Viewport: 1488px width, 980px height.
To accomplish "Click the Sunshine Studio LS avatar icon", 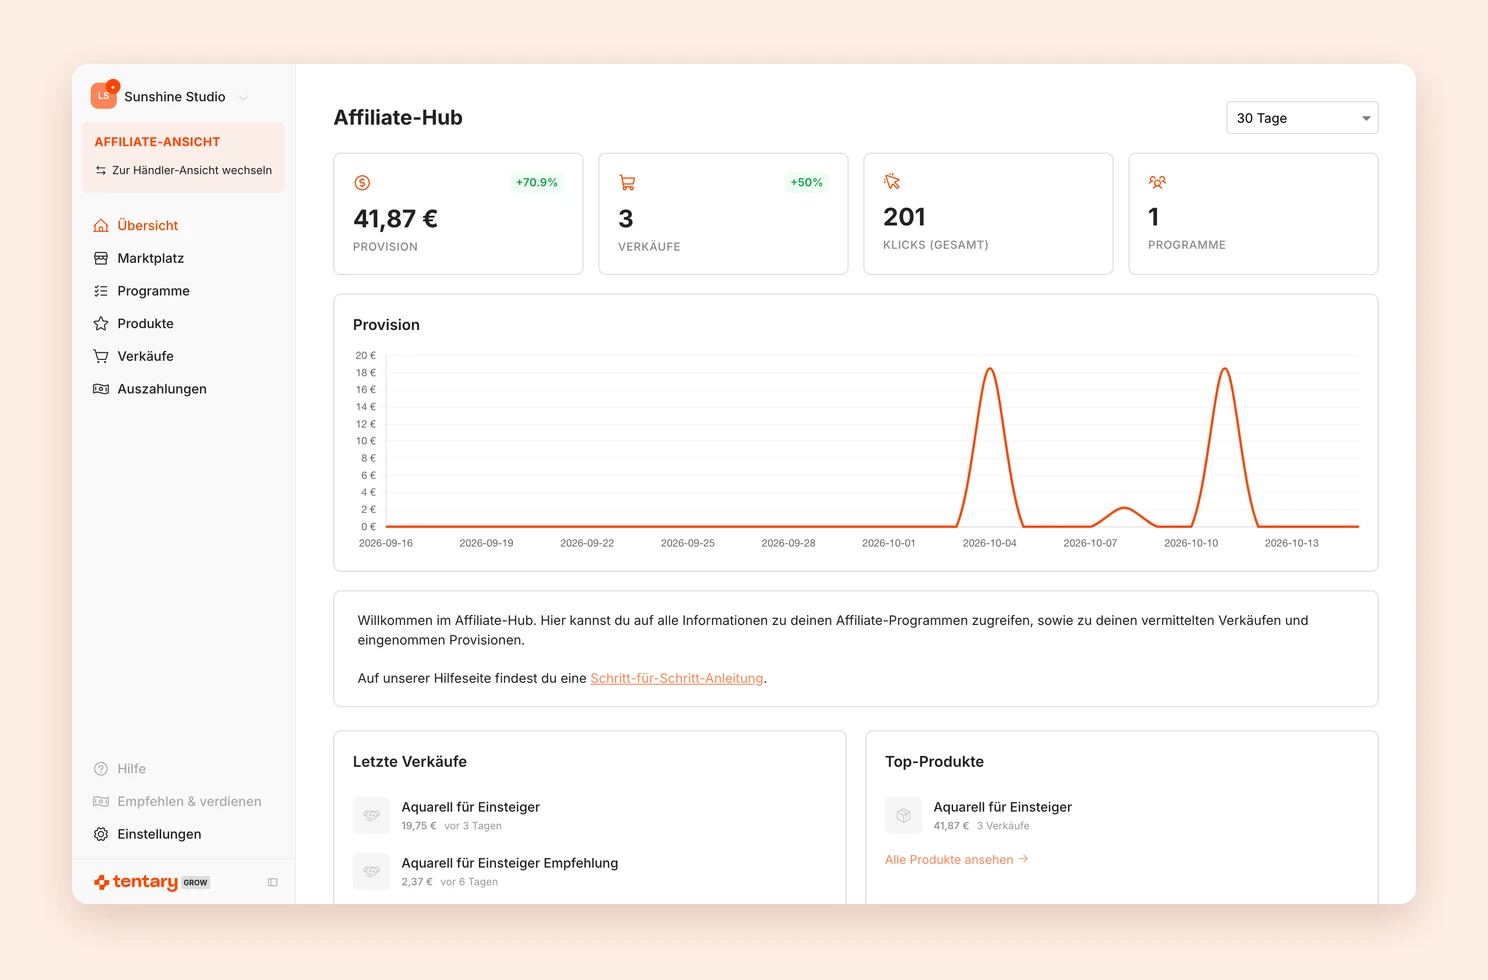I will click(x=104, y=96).
